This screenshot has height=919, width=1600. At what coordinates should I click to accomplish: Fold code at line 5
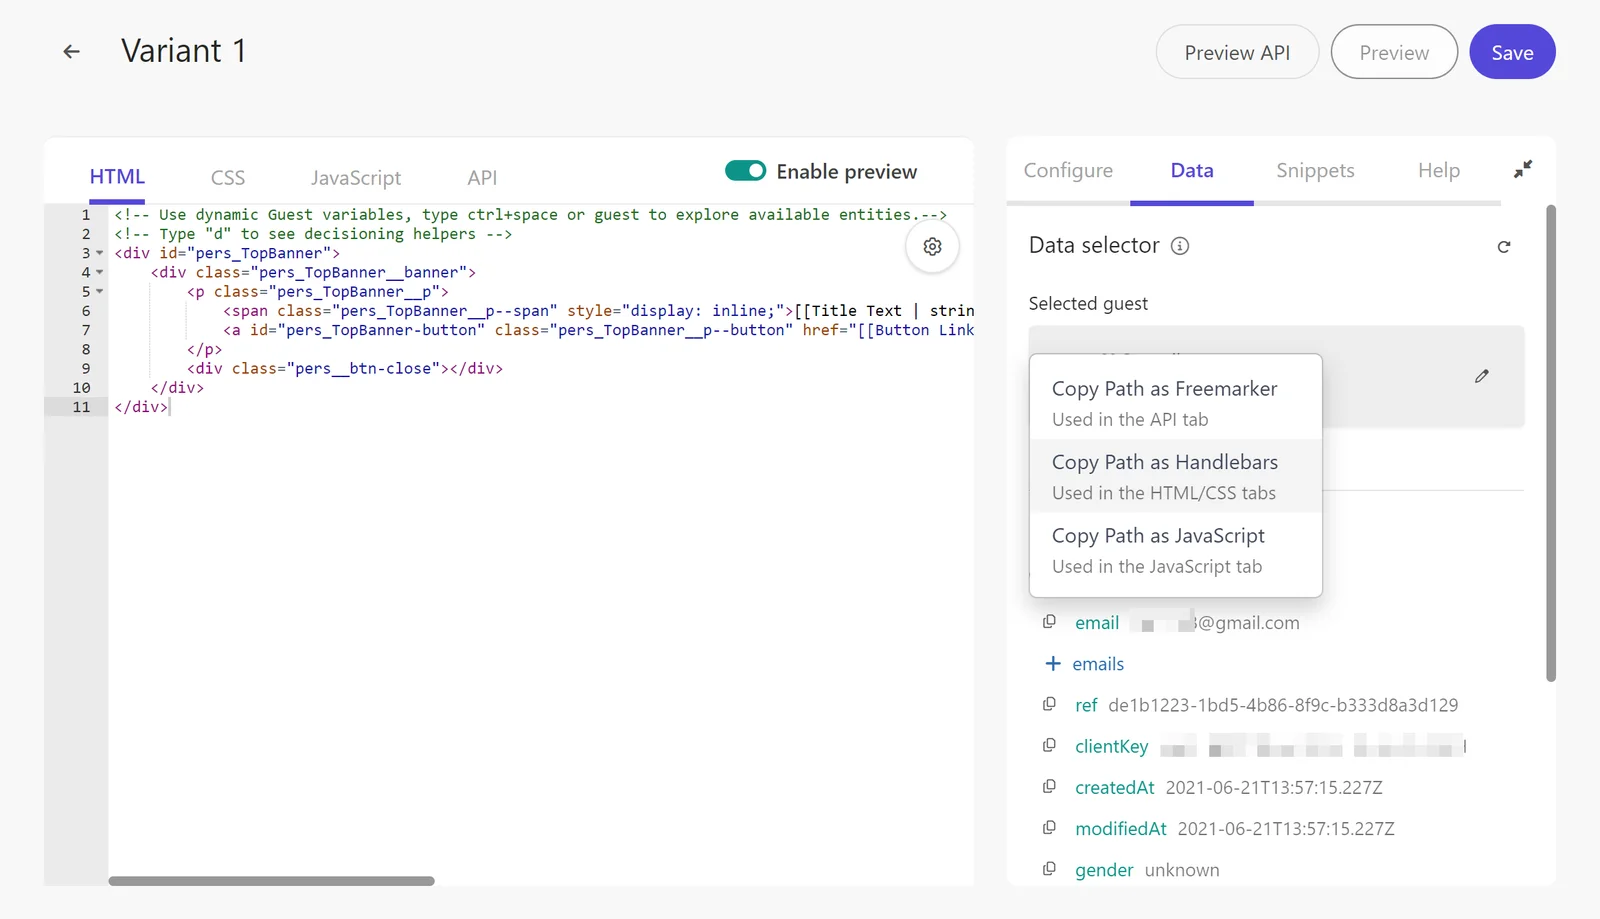pyautogui.click(x=99, y=291)
